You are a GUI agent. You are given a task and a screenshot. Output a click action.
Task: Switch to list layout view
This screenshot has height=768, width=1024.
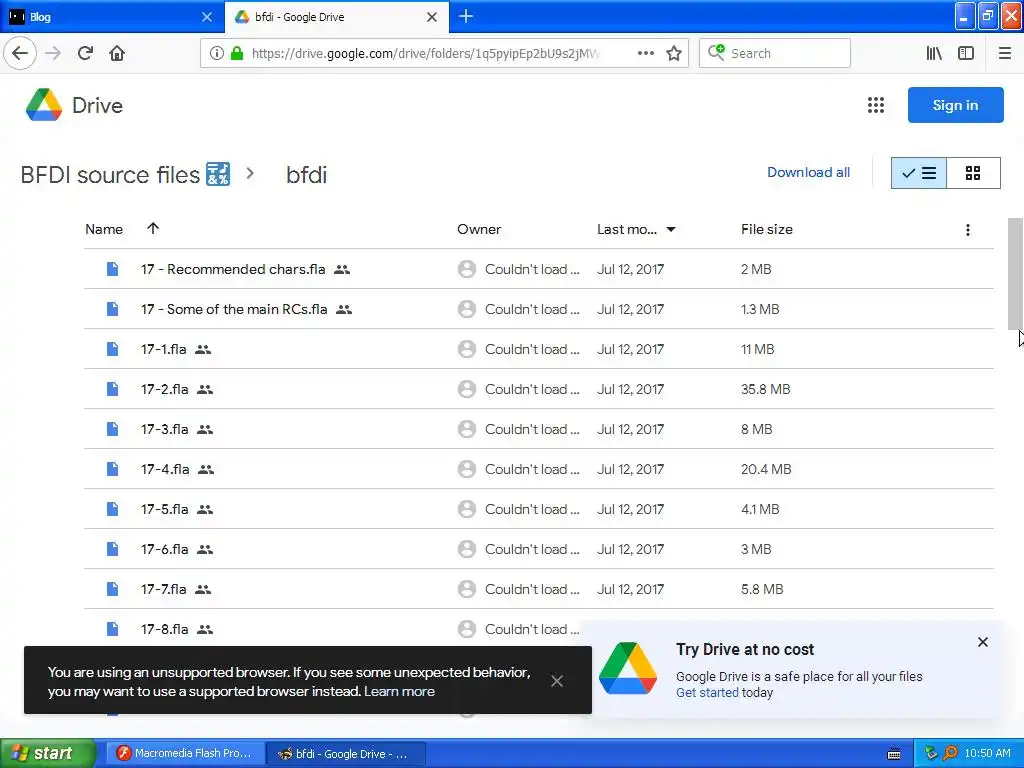pyautogui.click(x=919, y=173)
